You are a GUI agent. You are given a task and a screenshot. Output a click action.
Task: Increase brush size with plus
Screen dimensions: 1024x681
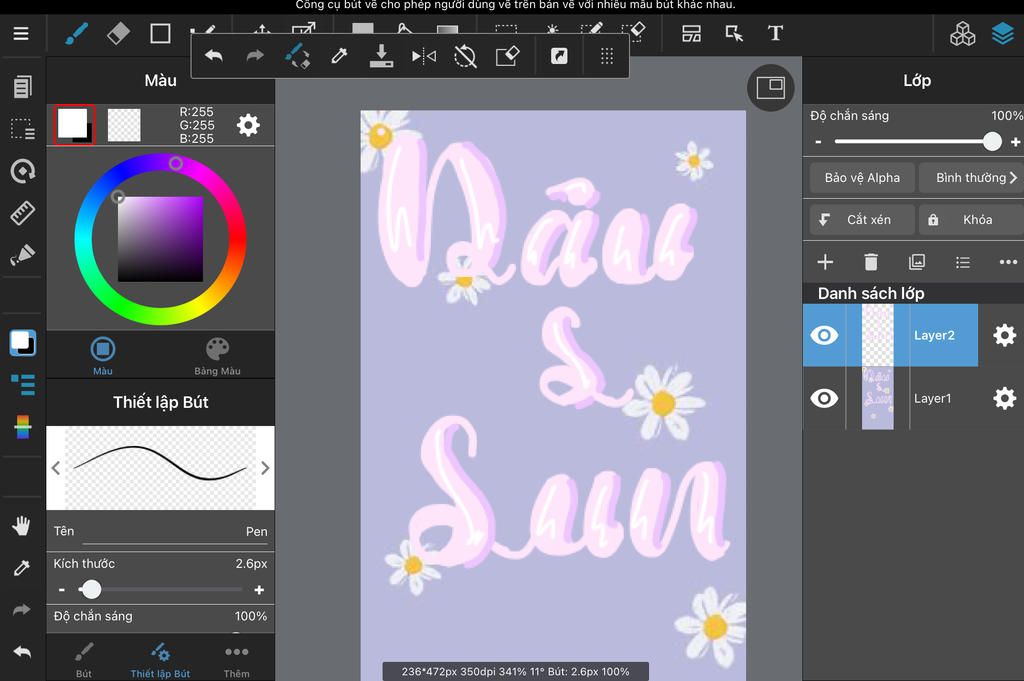coord(259,590)
